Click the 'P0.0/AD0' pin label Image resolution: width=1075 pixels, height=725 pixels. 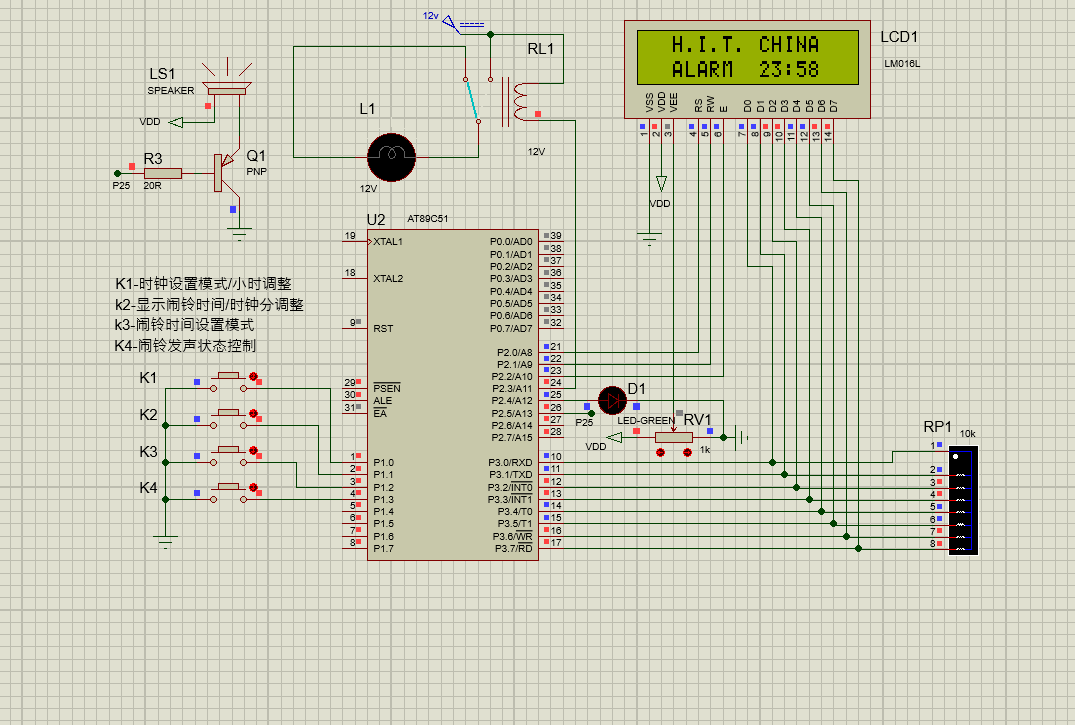(511, 241)
